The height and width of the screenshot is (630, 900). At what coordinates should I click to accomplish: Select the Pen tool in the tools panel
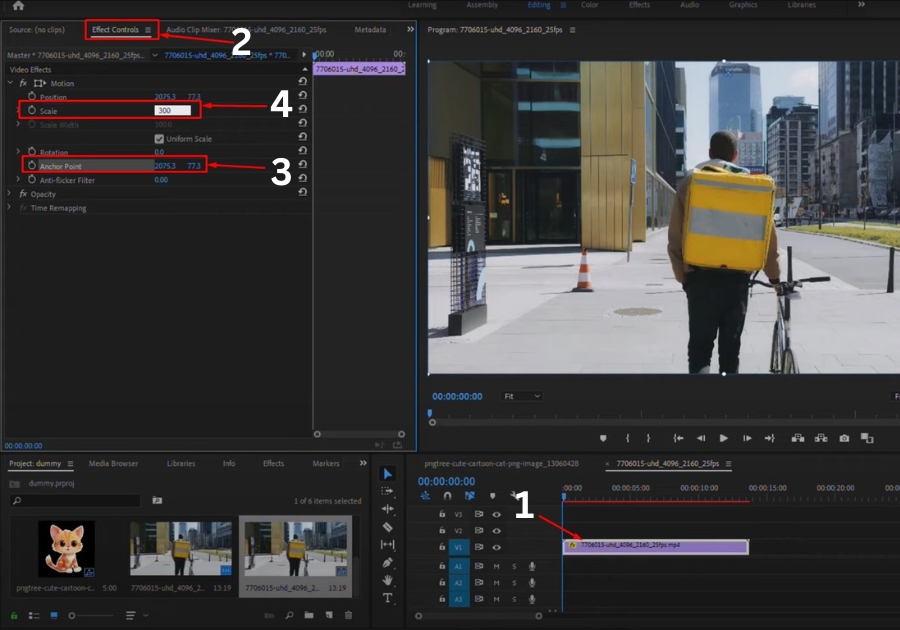coord(388,563)
